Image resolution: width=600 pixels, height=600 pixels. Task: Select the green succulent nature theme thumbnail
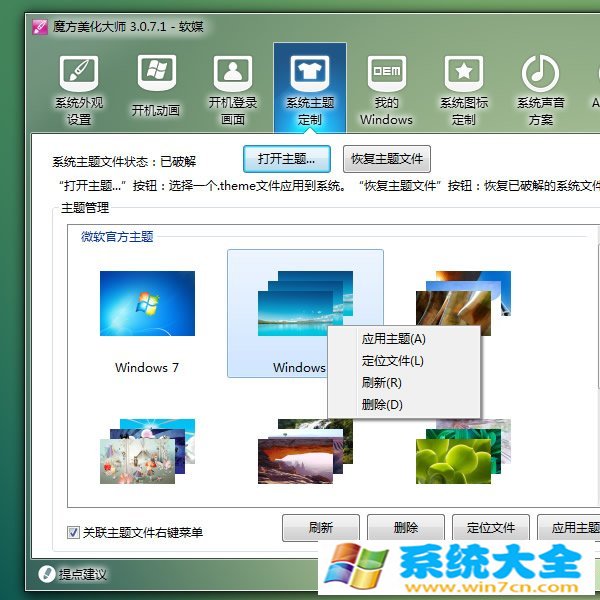click(463, 451)
